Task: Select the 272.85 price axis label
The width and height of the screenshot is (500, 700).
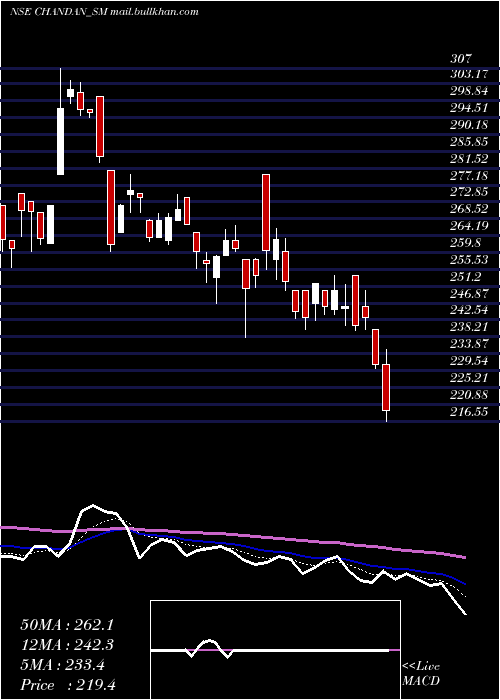Action: 469,192
